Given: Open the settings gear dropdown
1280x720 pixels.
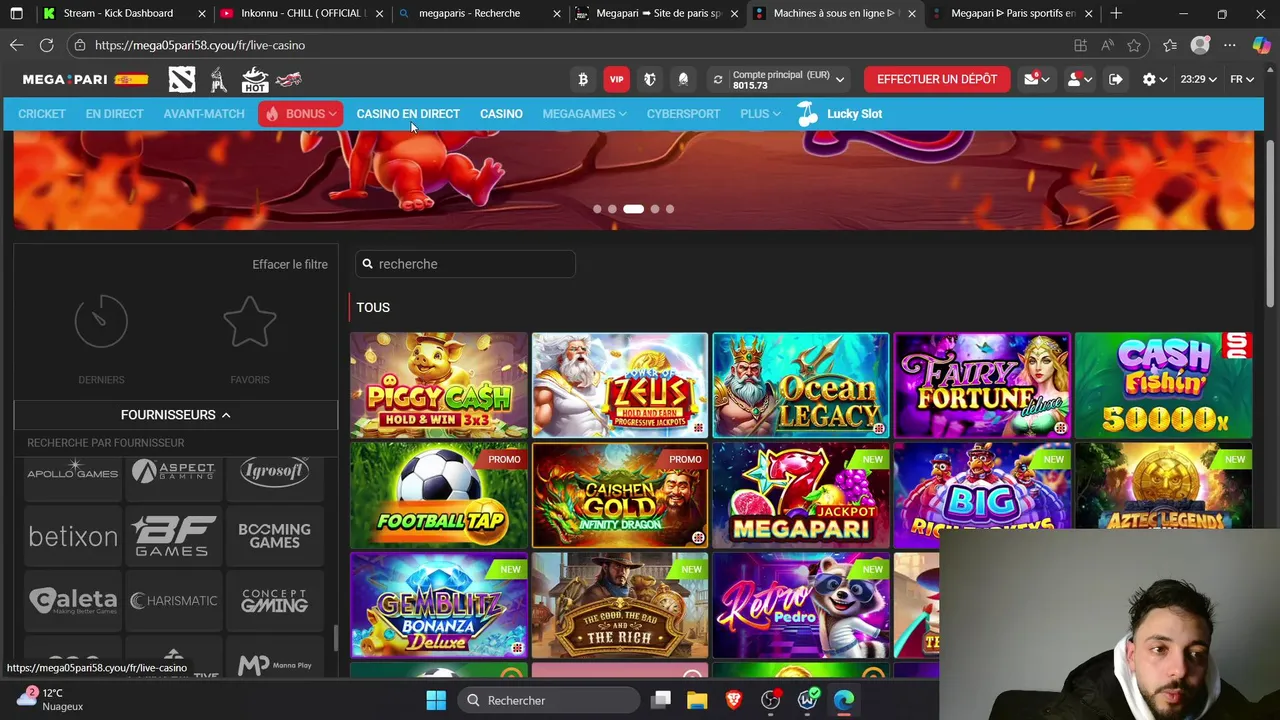Looking at the screenshot, I should pyautogui.click(x=1155, y=79).
